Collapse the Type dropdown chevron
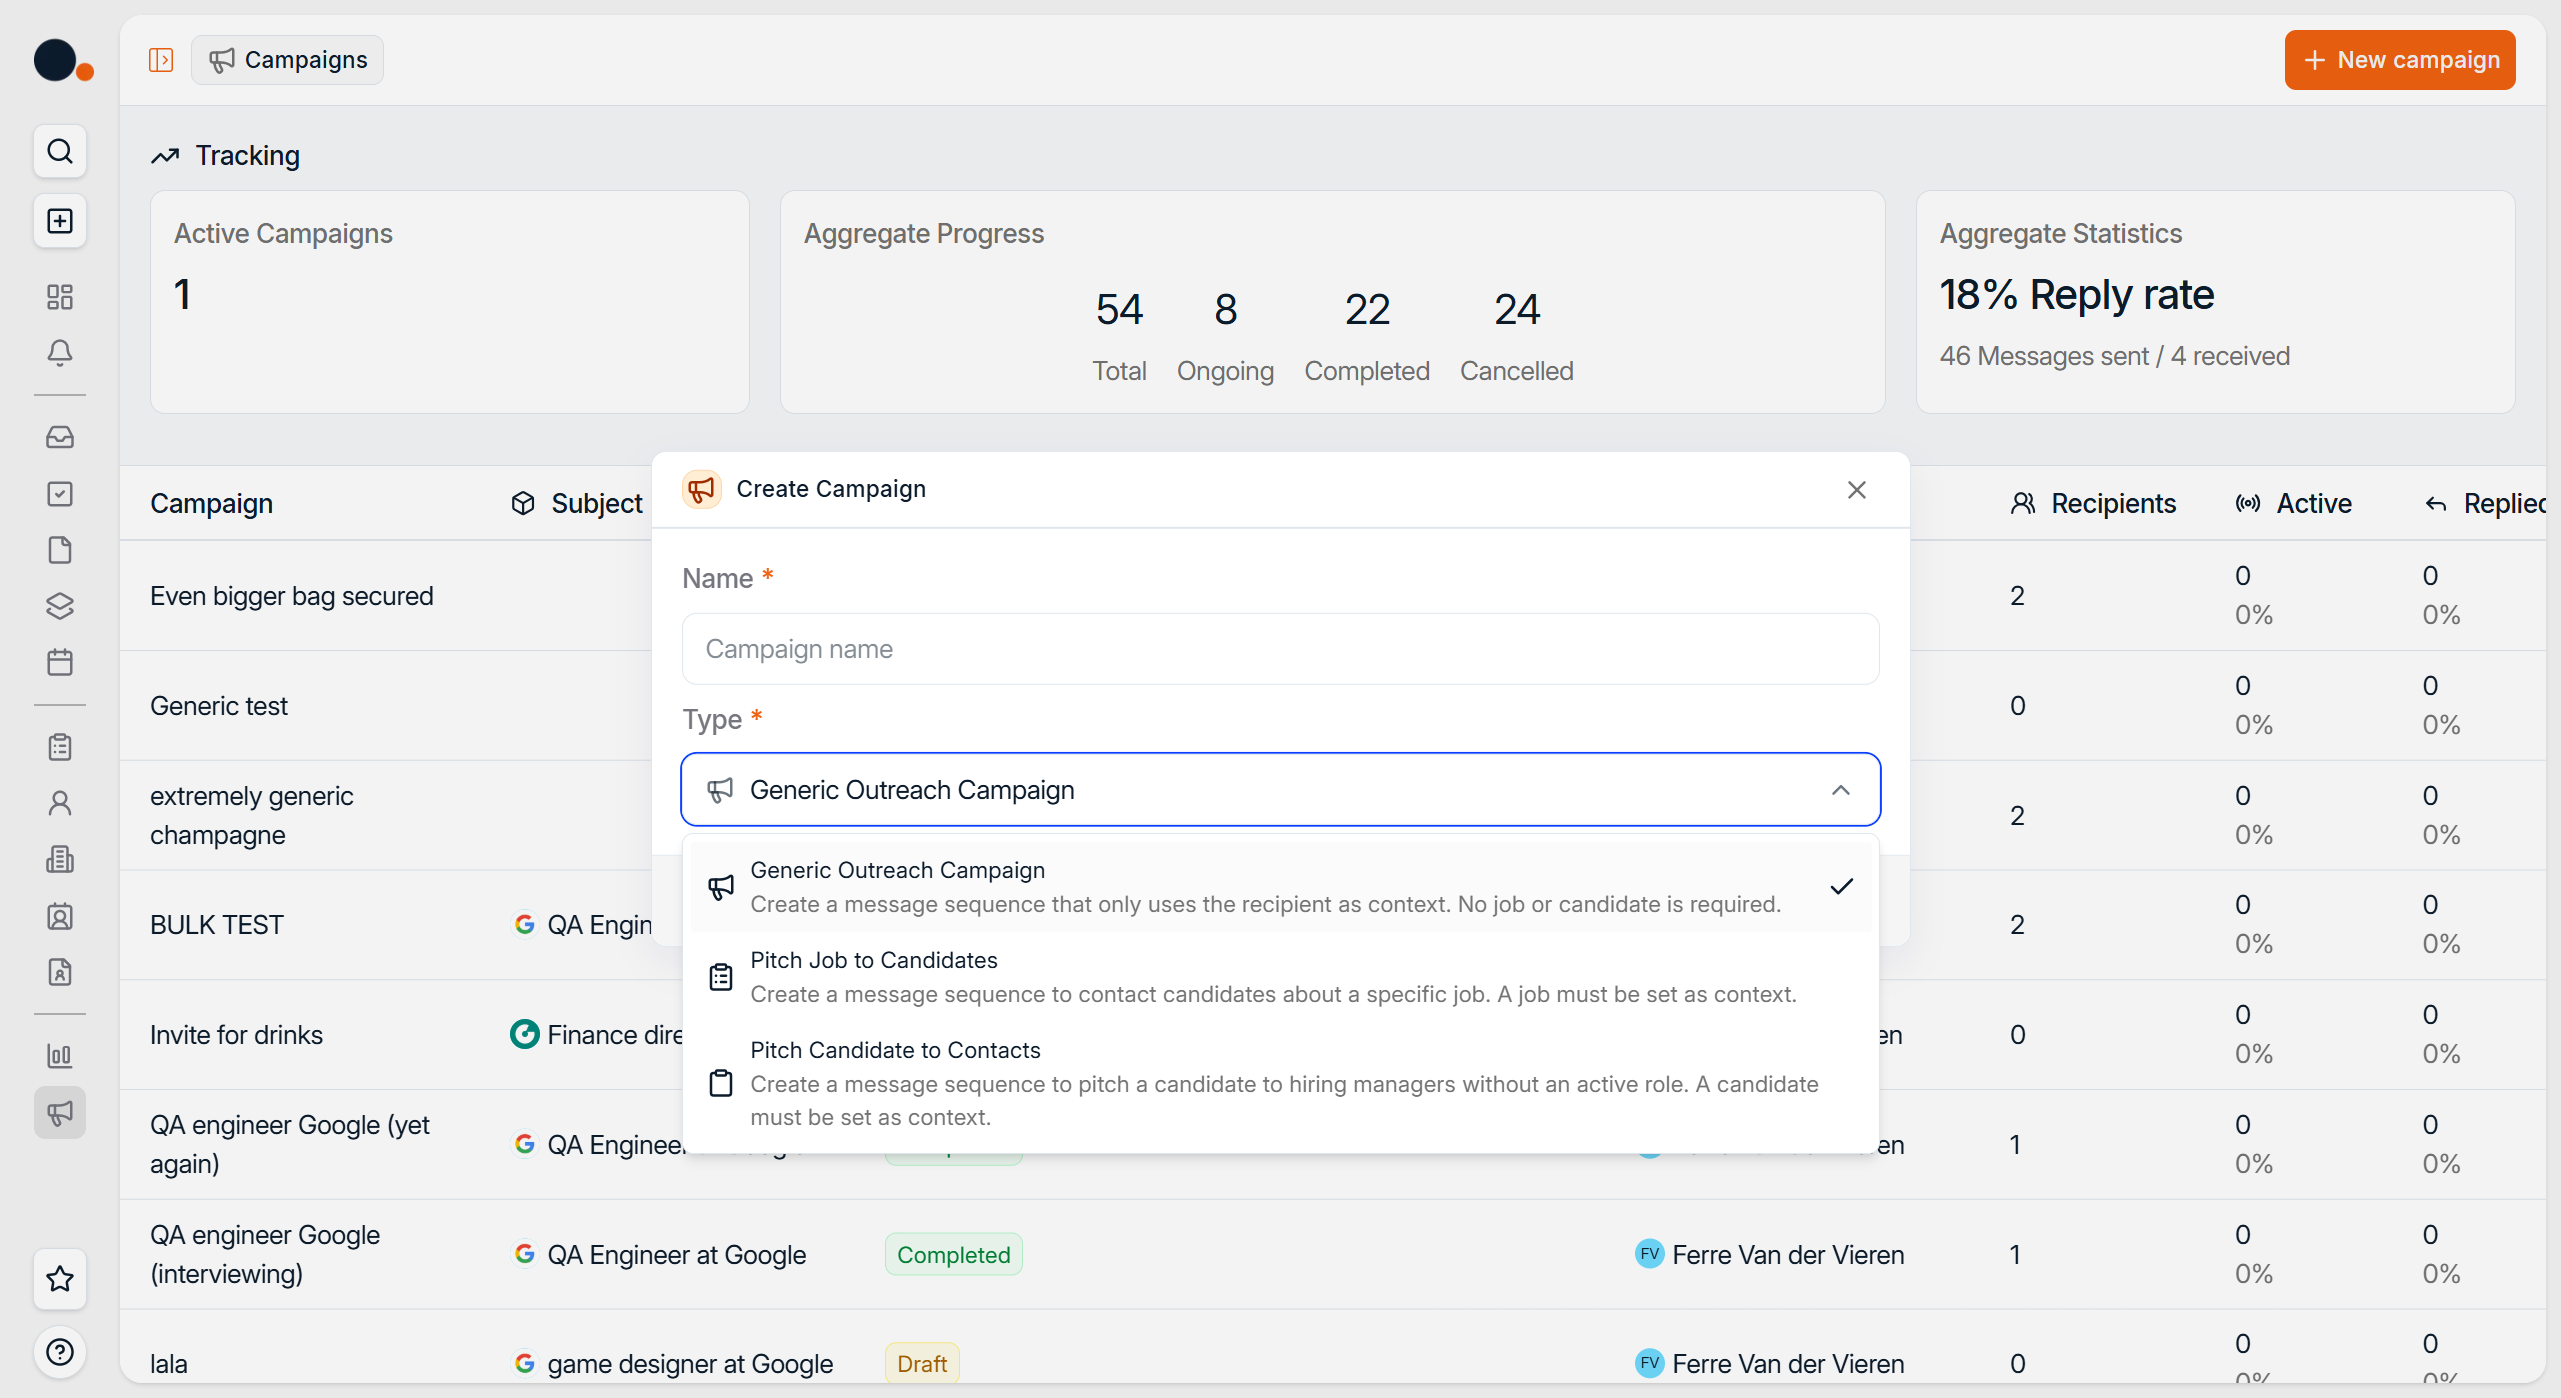This screenshot has width=2561, height=1398. (x=1840, y=790)
